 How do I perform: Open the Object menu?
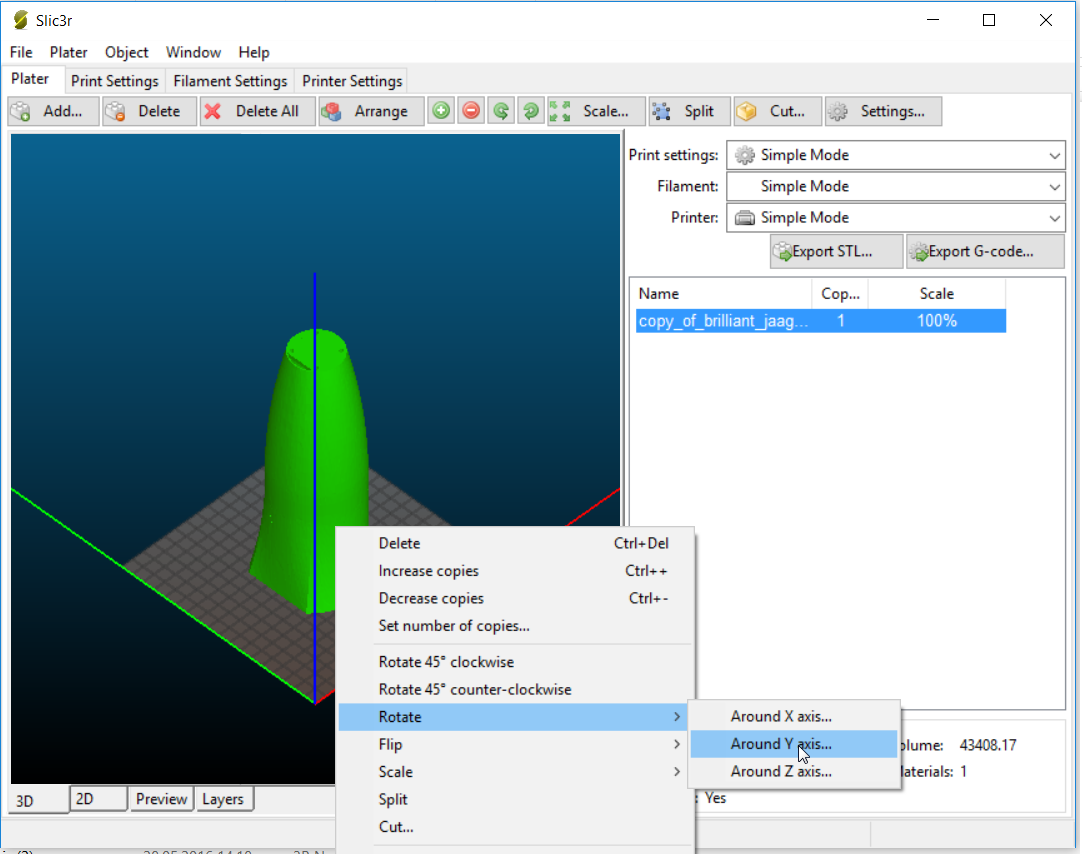(126, 52)
